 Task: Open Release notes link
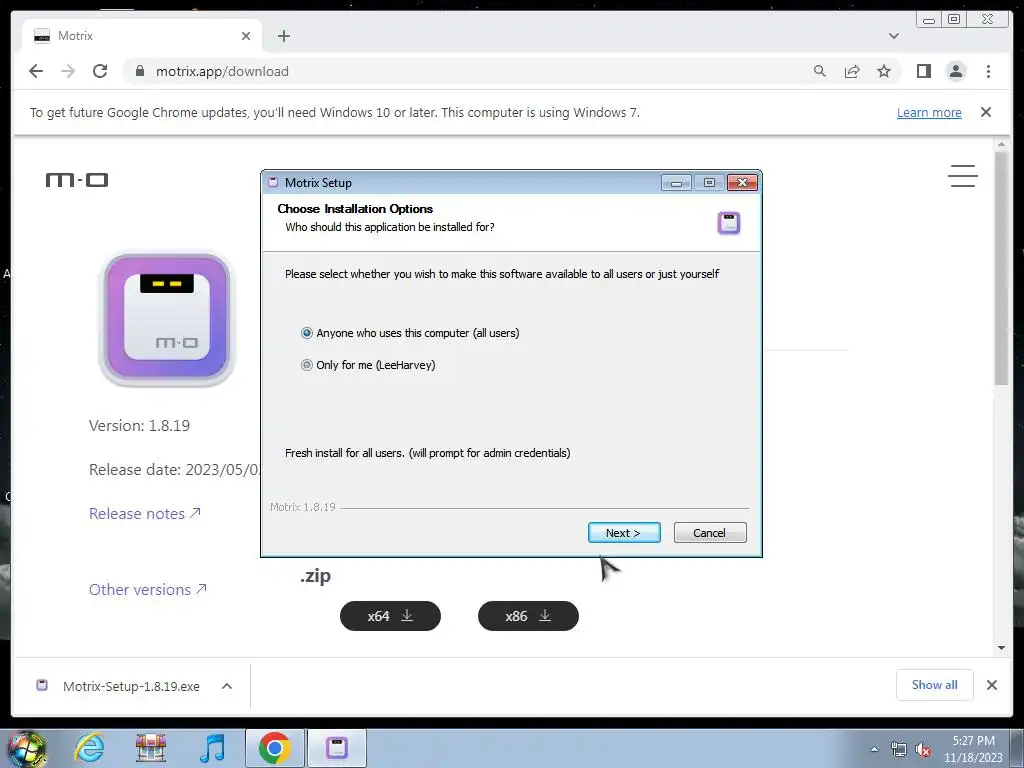tap(144, 513)
